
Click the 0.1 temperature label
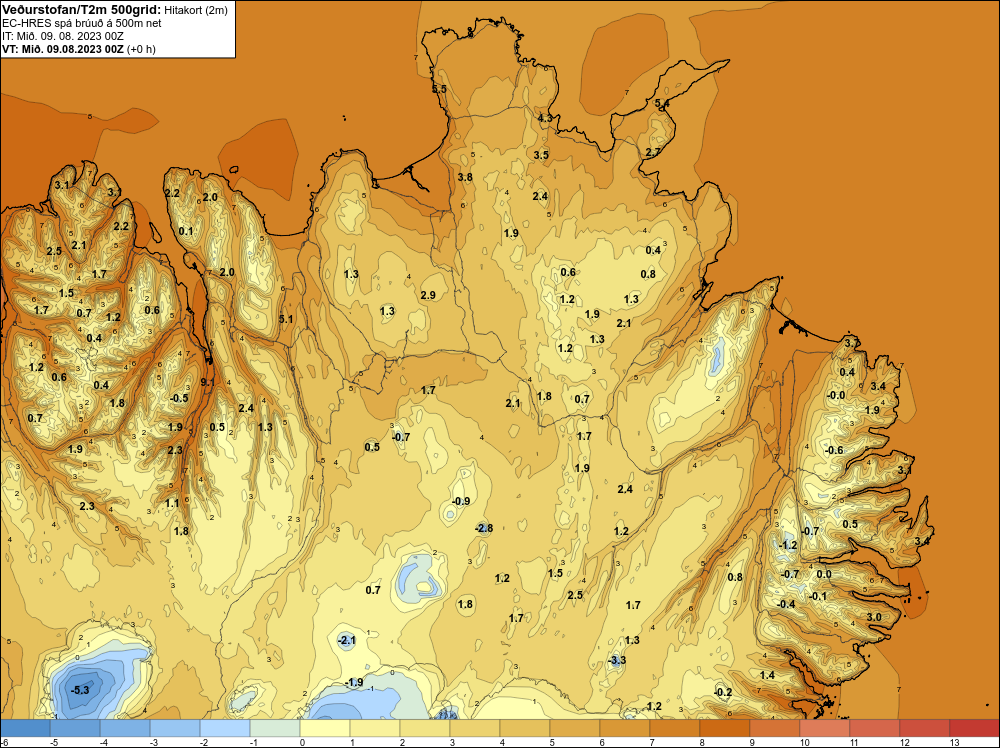click(186, 231)
